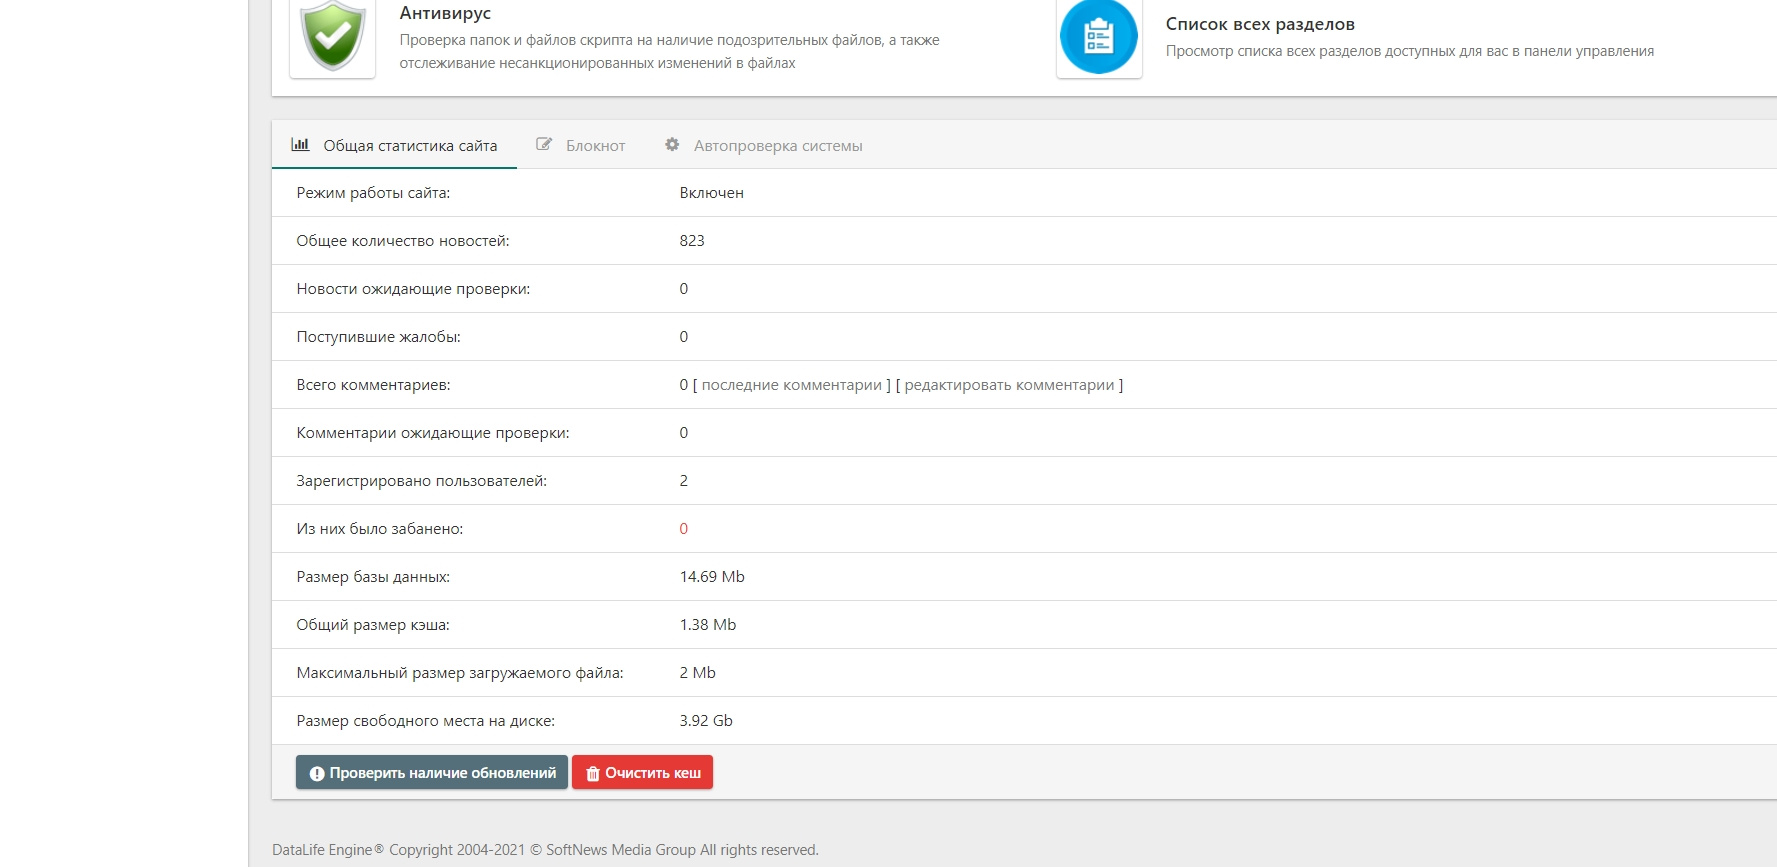Open the Antivirus green shield icon
1777x867 pixels.
coord(333,37)
